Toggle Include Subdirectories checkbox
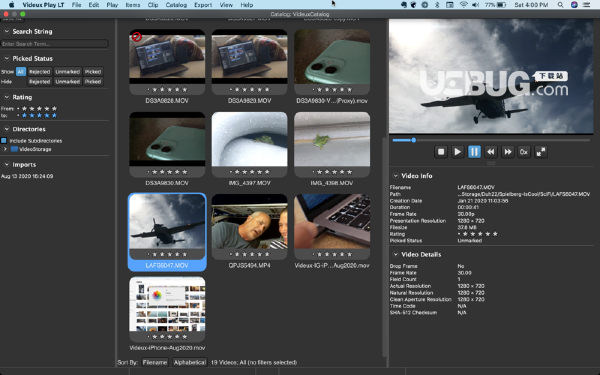 coord(4,140)
